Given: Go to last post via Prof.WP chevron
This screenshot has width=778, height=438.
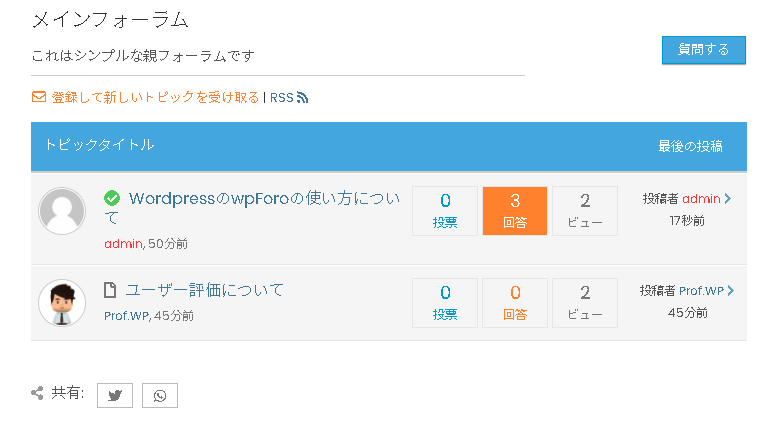Looking at the screenshot, I should [x=730, y=291].
